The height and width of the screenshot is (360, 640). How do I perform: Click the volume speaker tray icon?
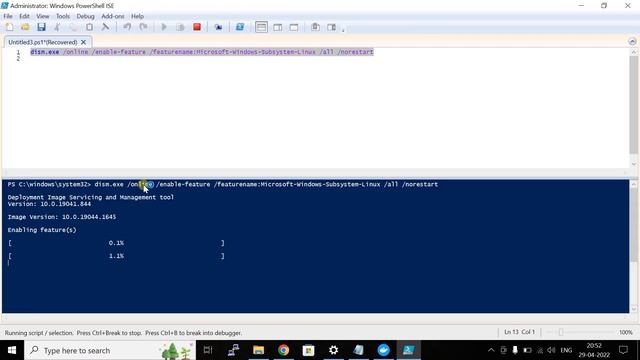551,350
